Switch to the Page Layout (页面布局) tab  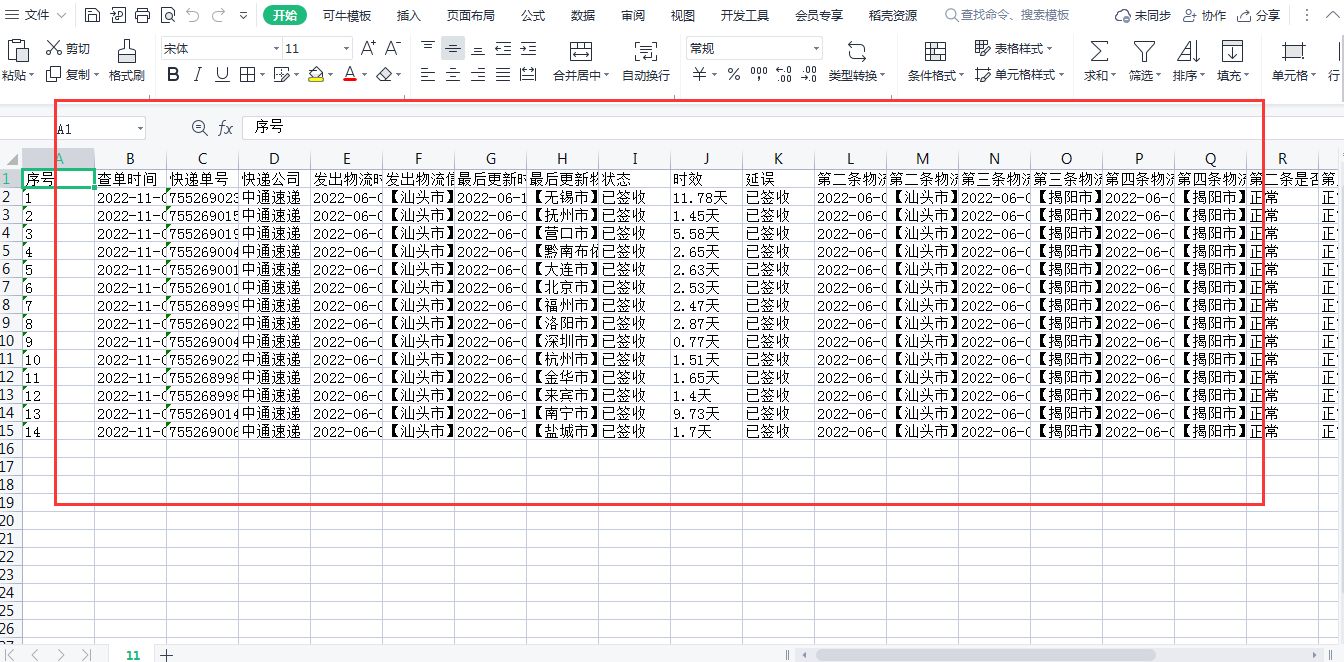[471, 15]
